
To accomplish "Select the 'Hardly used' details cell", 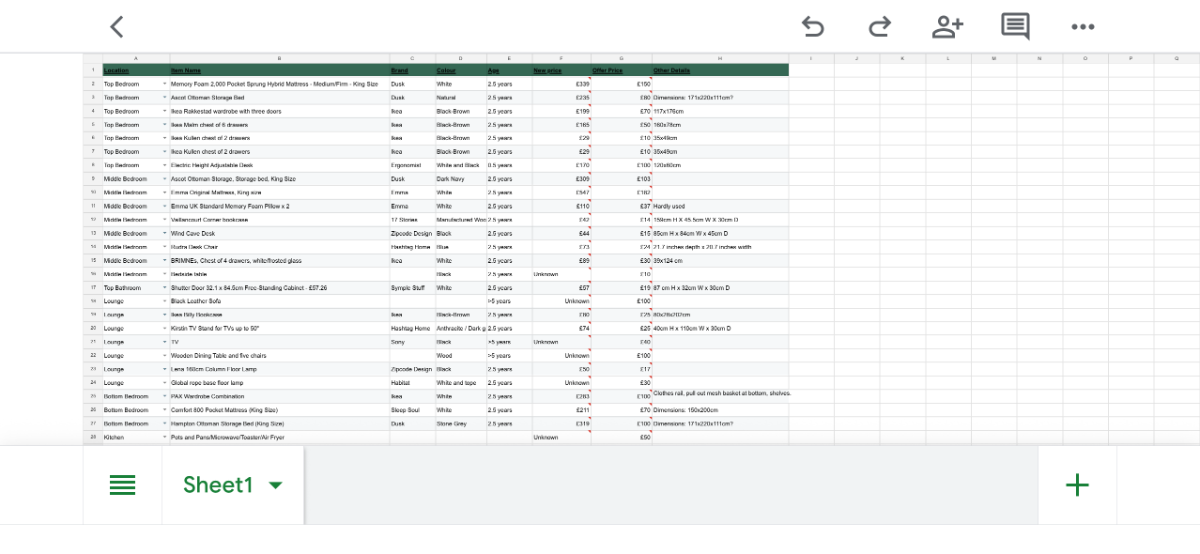I will click(x=720, y=206).
